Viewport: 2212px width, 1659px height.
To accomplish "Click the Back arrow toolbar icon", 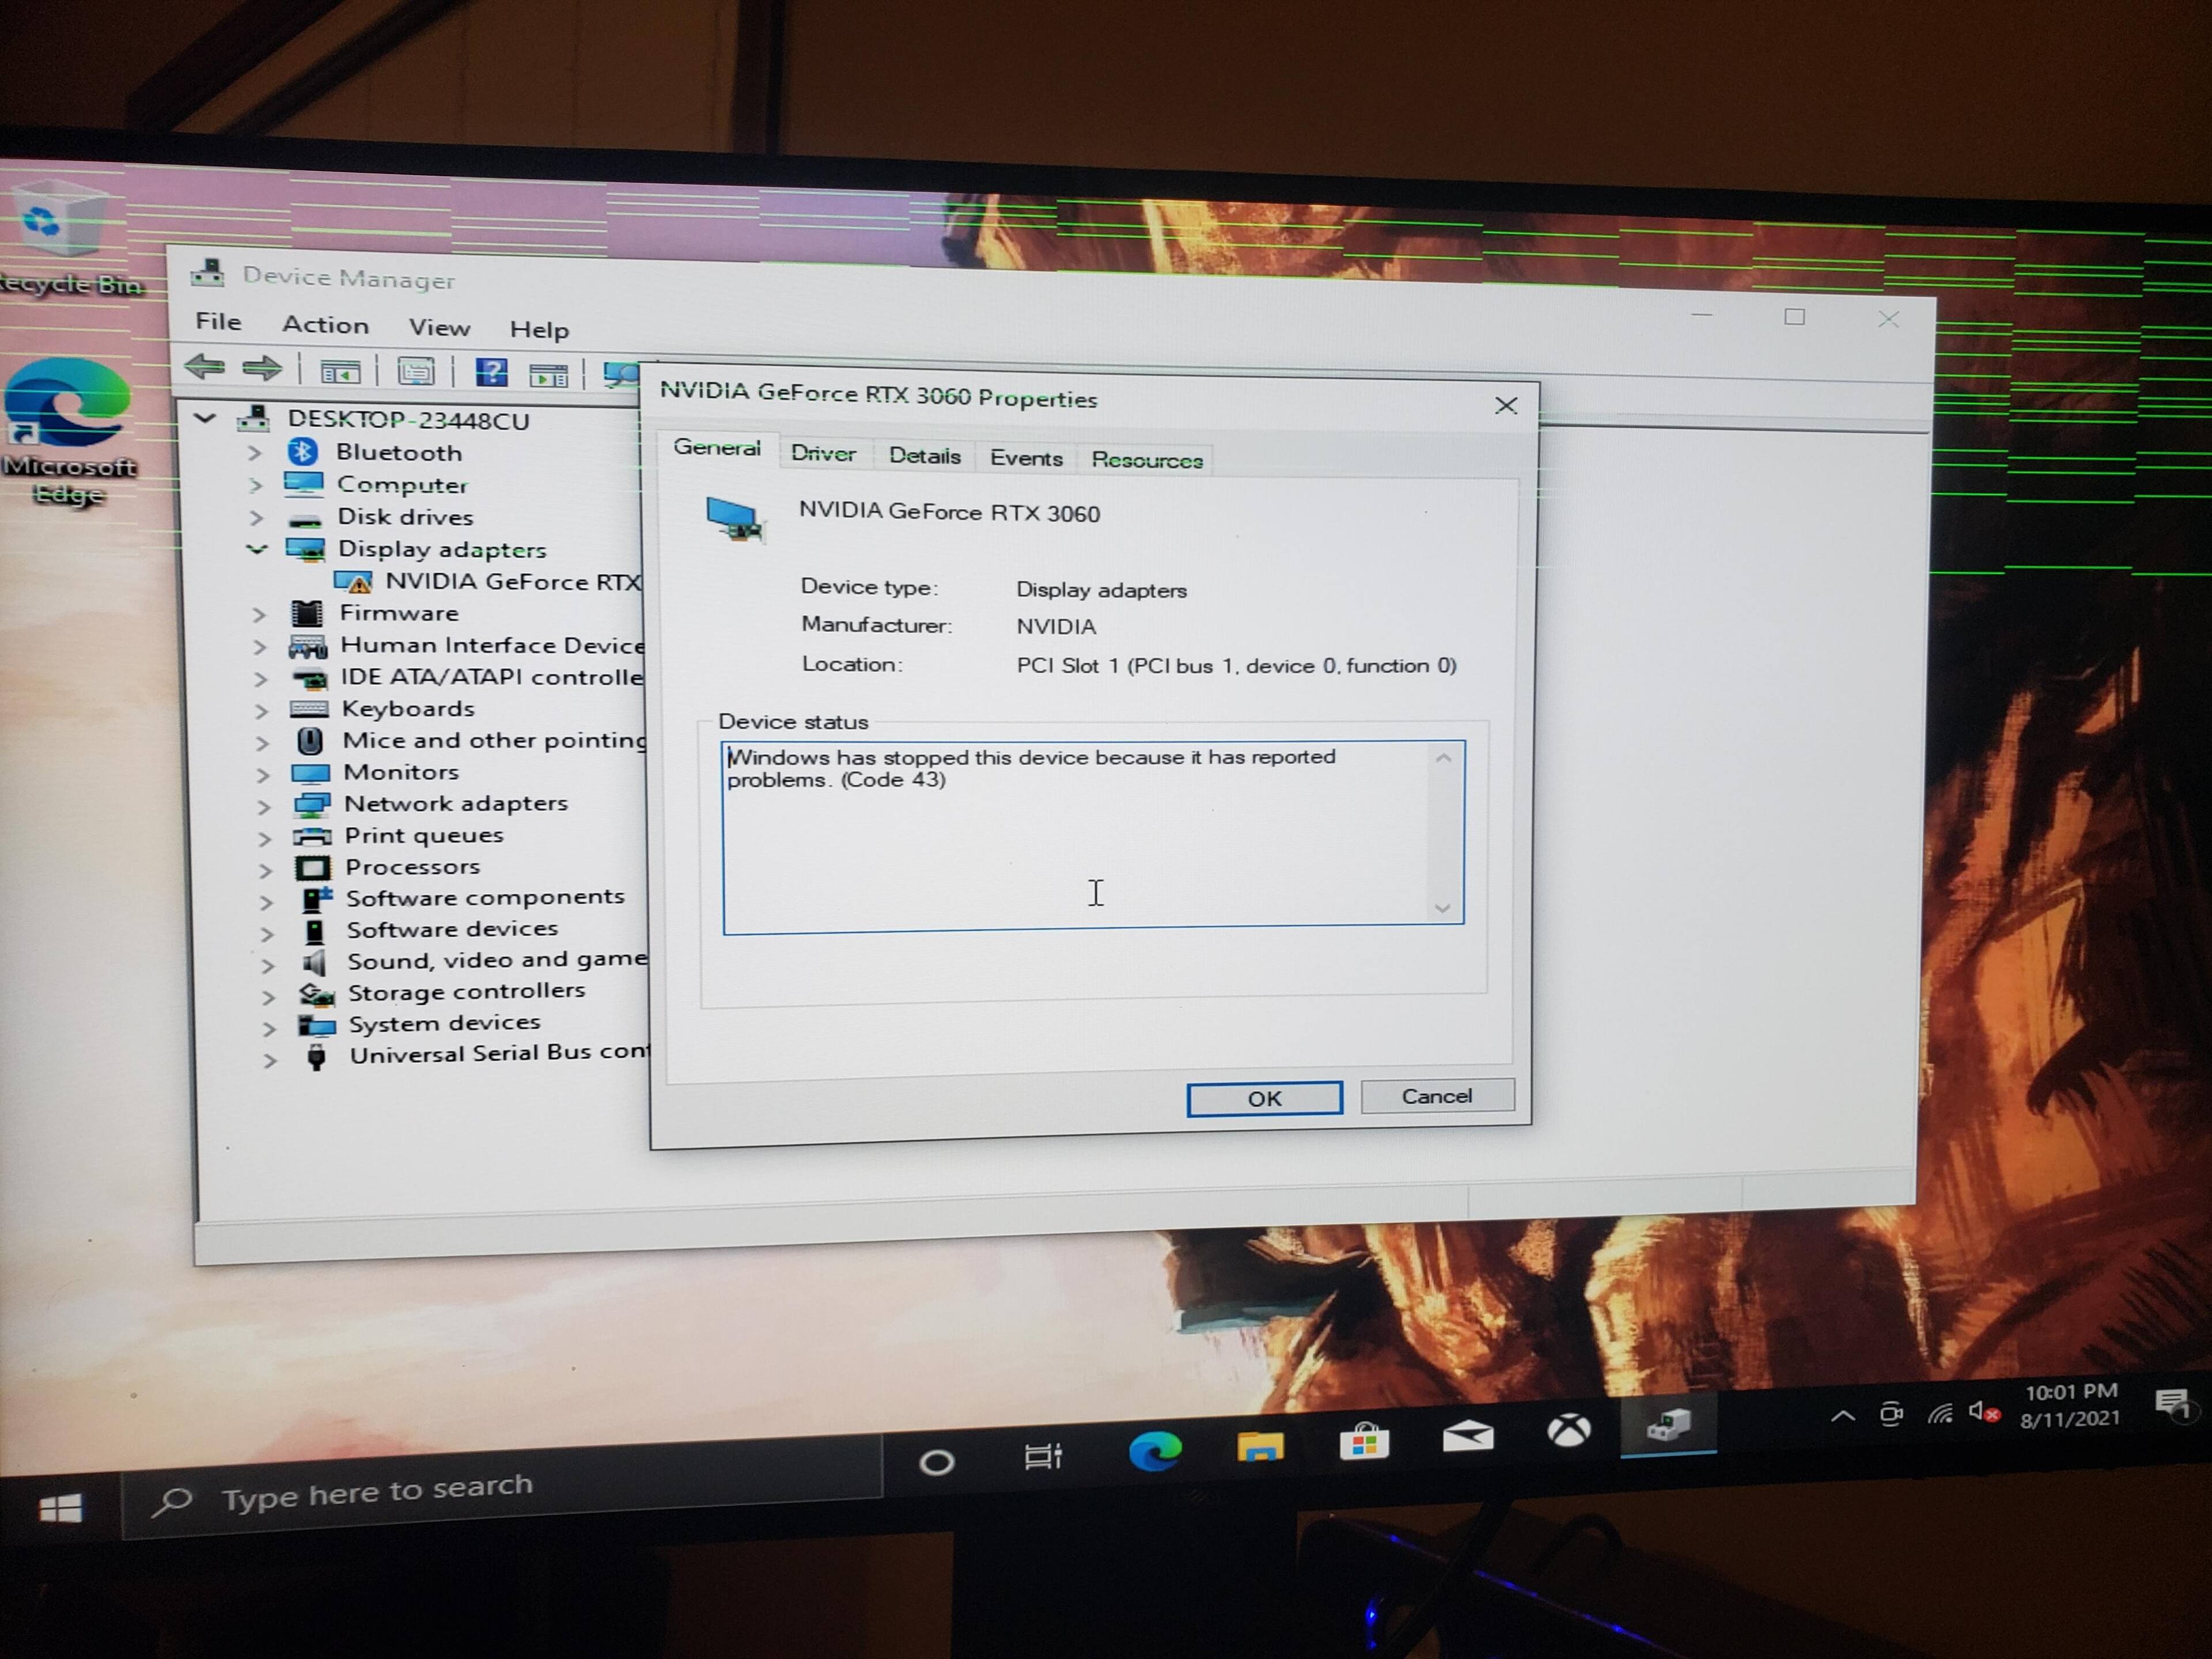I will 205,367.
